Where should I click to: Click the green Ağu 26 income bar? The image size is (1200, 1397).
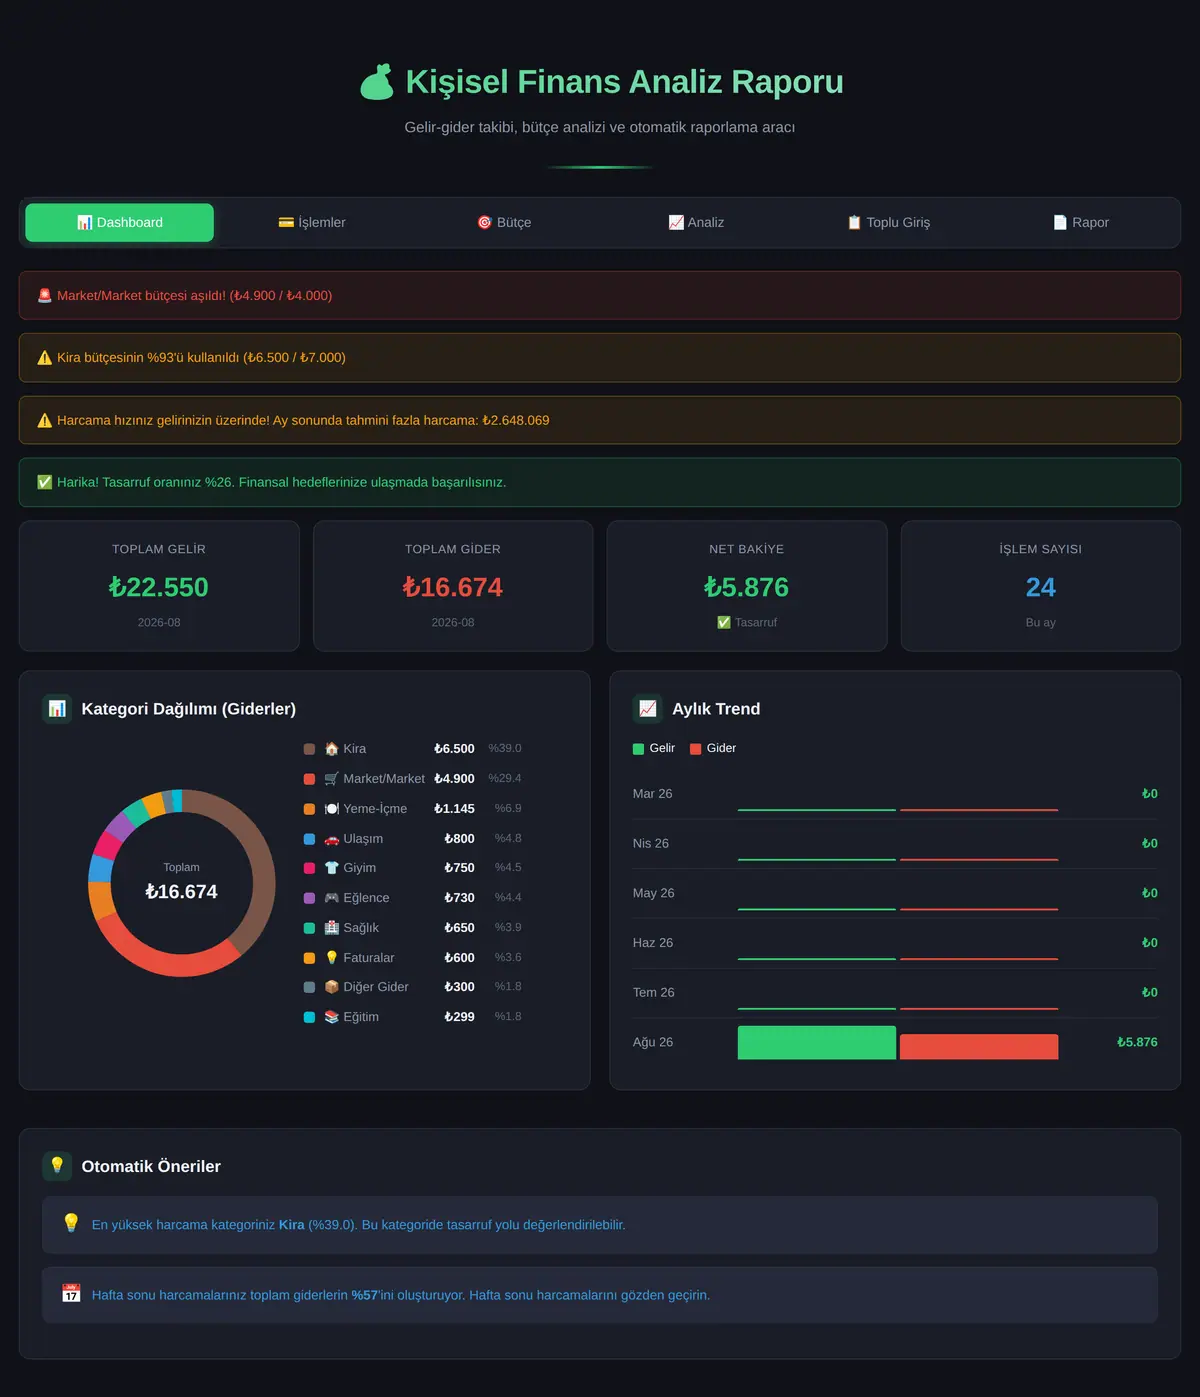pos(817,1043)
